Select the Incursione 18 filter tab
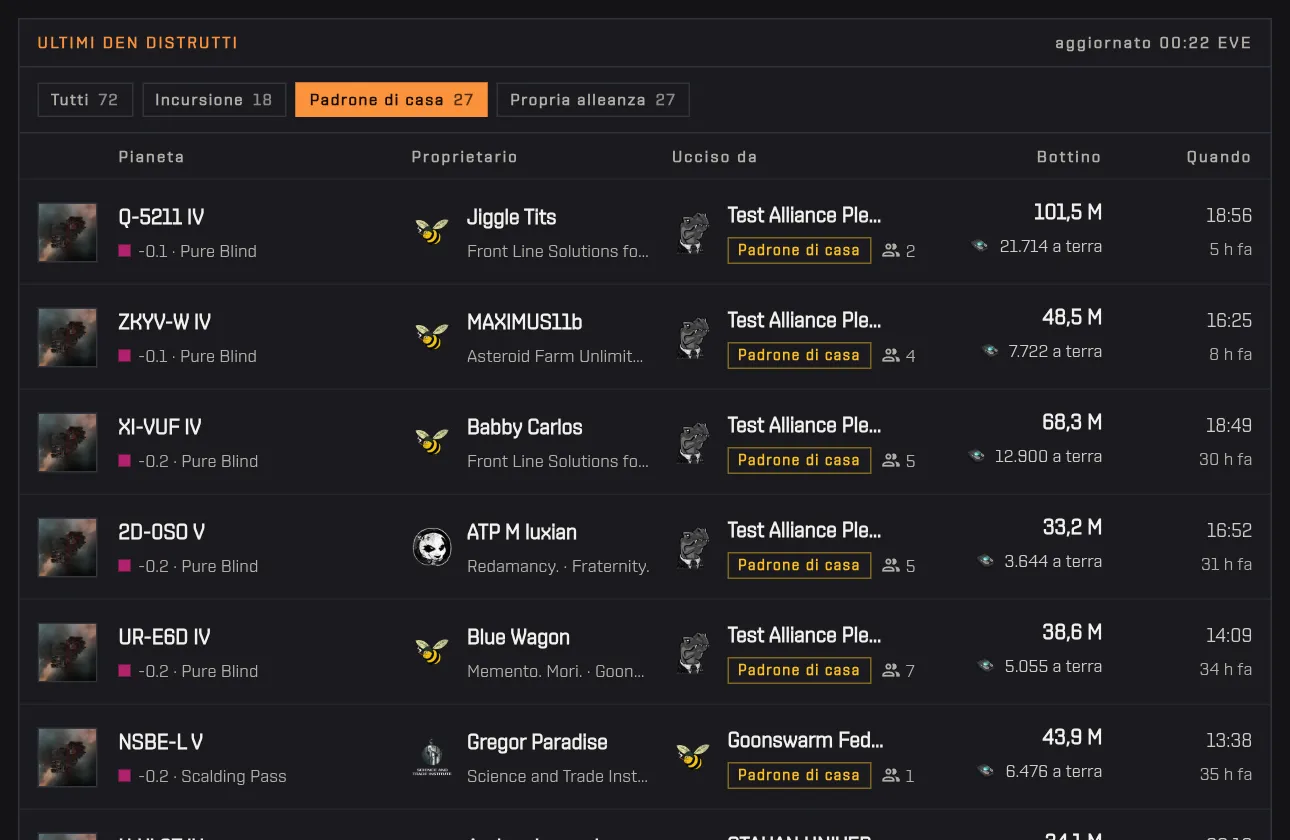The image size is (1290, 840). (x=214, y=100)
